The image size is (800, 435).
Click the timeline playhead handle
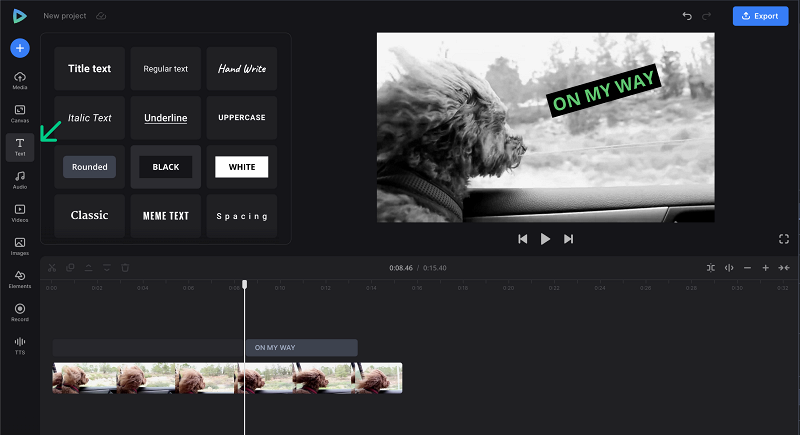tap(244, 284)
